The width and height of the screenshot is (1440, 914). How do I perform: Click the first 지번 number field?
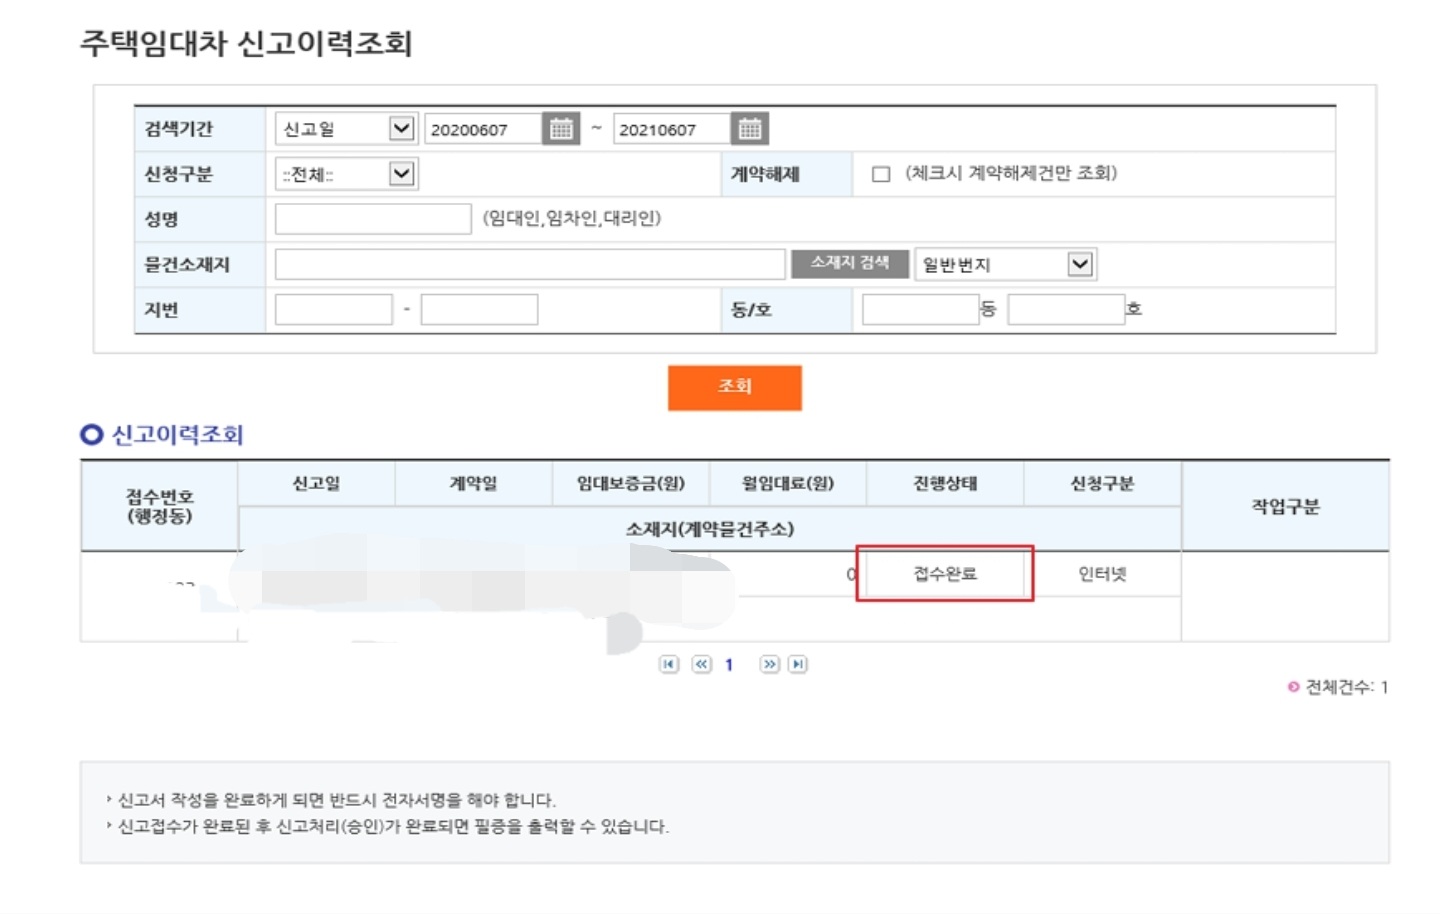[x=334, y=309]
